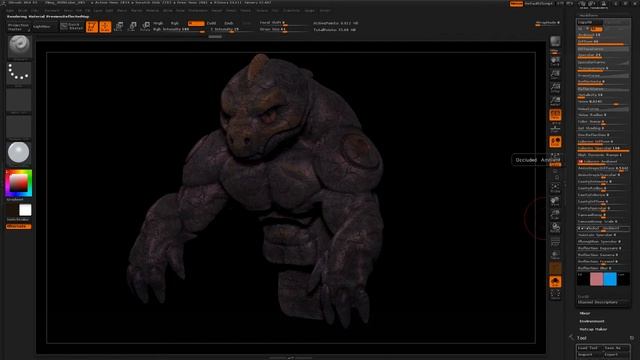The image size is (640, 360).
Task: Open the material sphere picker
Action: click(x=19, y=153)
